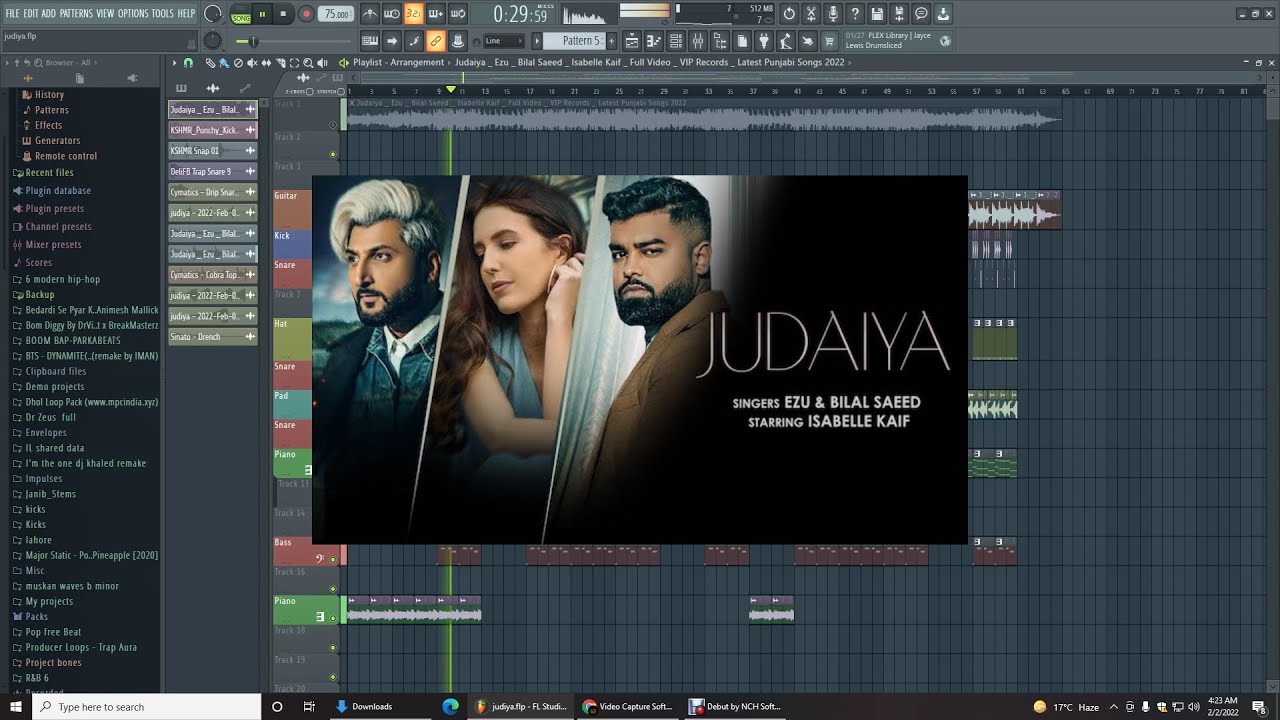Toggle the countdown before recording icon

(x=413, y=14)
